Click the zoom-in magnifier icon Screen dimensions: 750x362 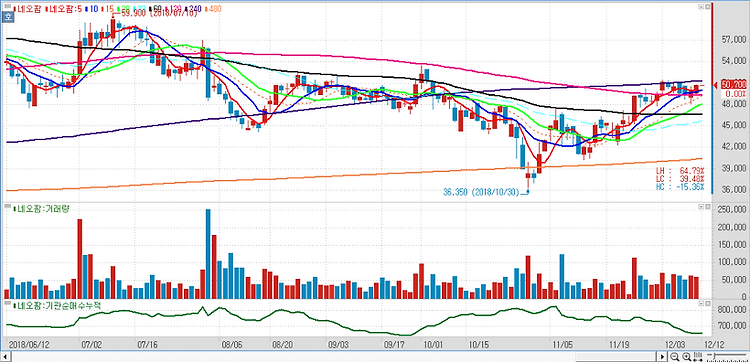[686, 357]
